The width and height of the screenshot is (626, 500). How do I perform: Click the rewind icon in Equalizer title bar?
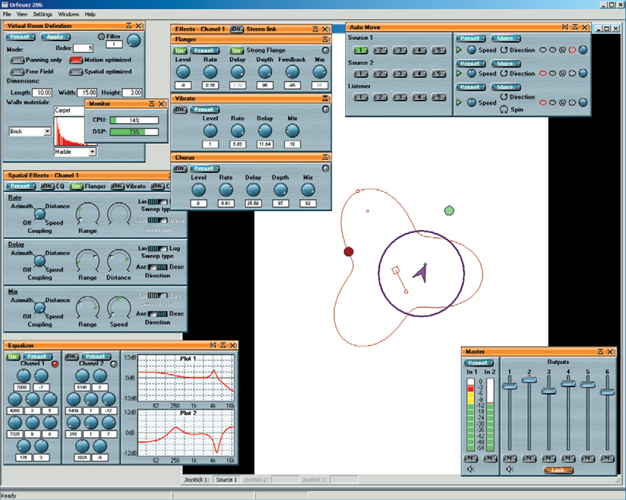[213, 345]
